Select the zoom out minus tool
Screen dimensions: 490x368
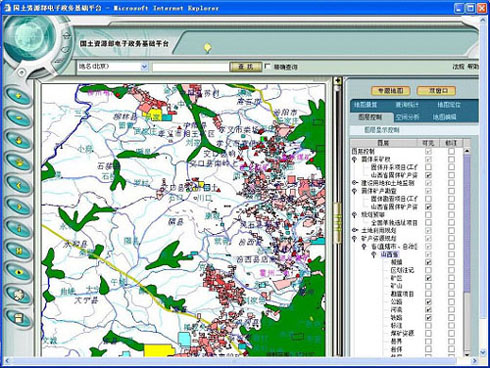click(19, 118)
